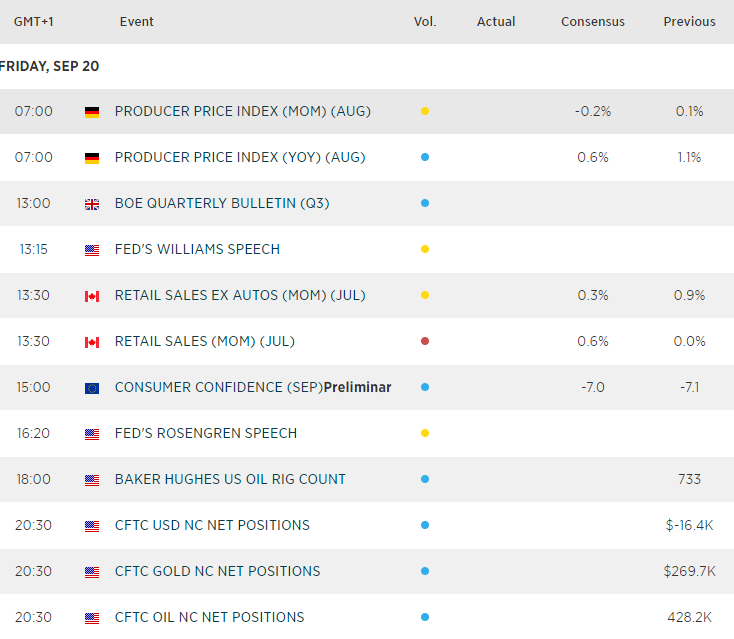Click the German flag beside Producer Price Index (MoM)
Viewport: 734px width, 639px height.
[92, 112]
